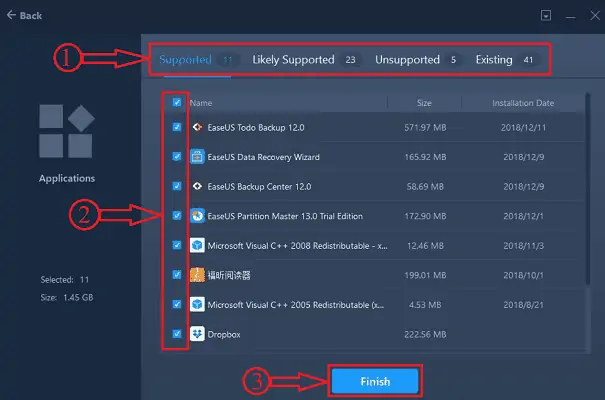The image size is (605, 400).
Task: Select the Dropbox name text
Action: point(224,334)
